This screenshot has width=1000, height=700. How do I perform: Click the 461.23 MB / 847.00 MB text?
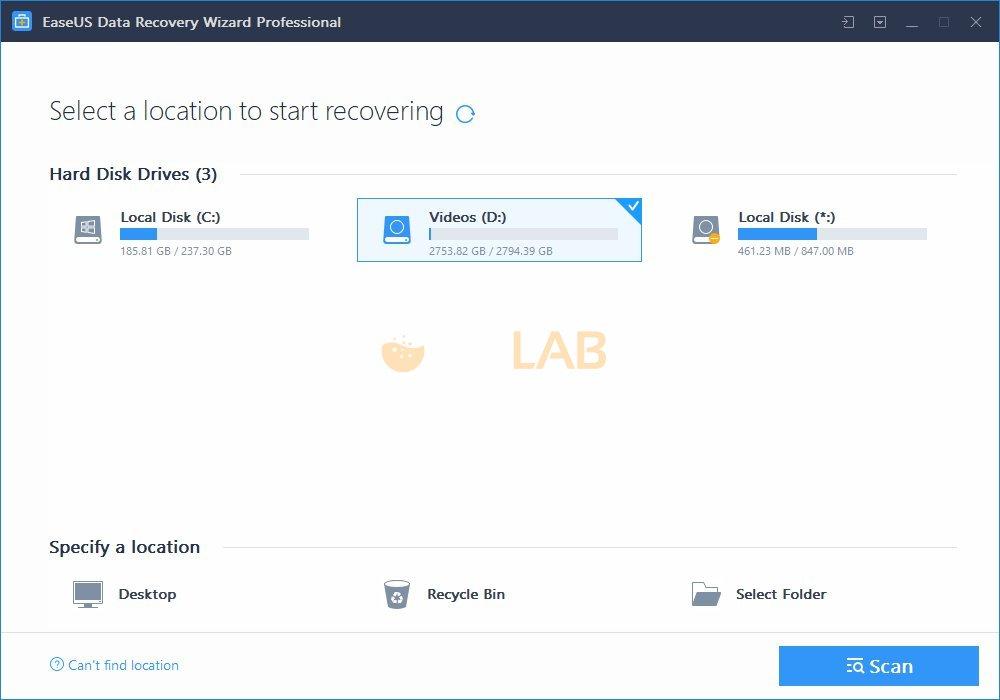(795, 251)
